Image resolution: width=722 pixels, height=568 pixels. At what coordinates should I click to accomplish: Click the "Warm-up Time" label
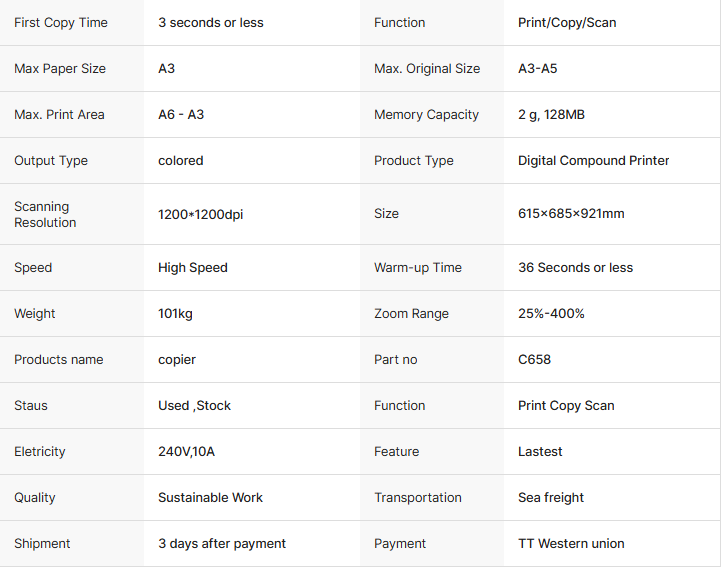click(x=418, y=268)
